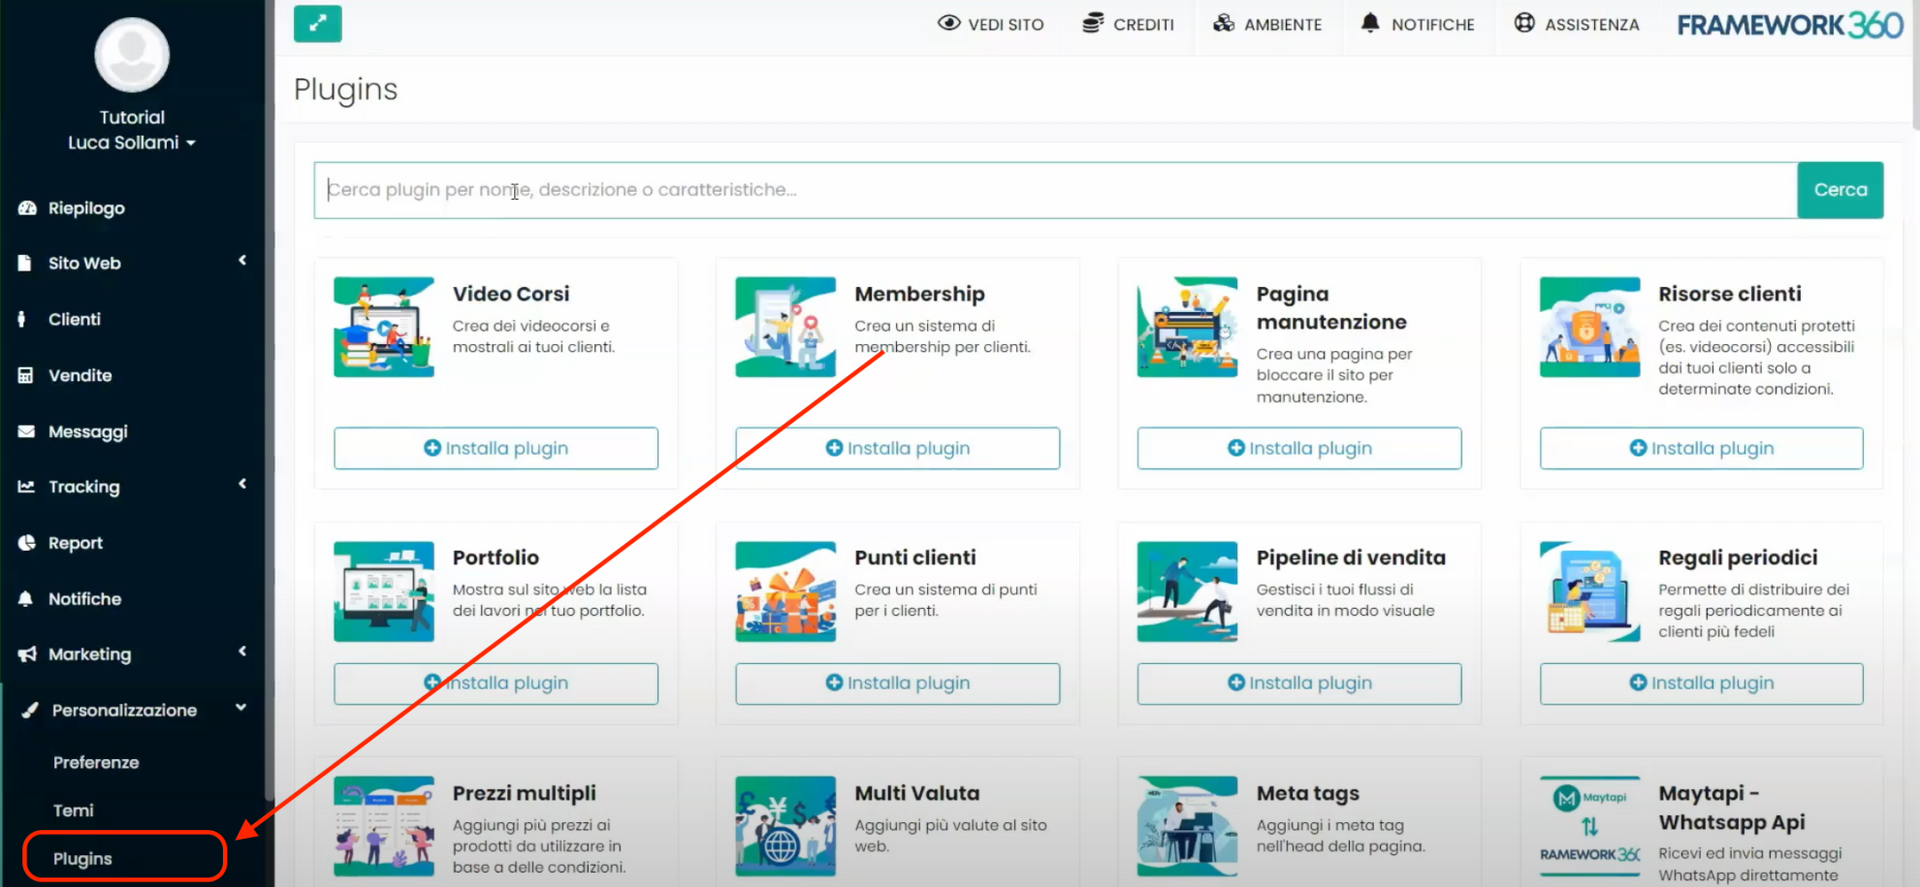
Task: Open Plugins in the sidebar
Action: (83, 859)
